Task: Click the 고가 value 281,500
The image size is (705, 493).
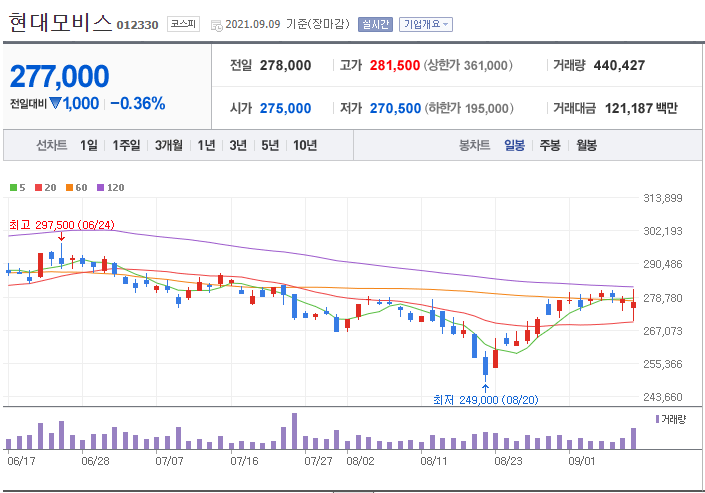Action: pyautogui.click(x=395, y=66)
